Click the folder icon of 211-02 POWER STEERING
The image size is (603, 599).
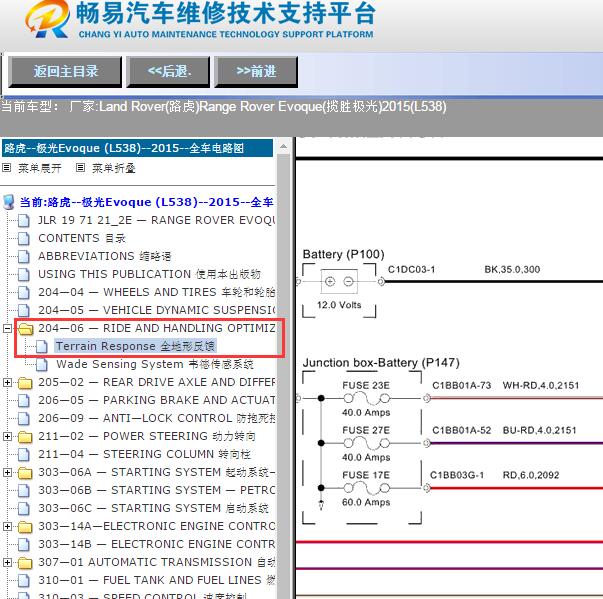(25, 437)
